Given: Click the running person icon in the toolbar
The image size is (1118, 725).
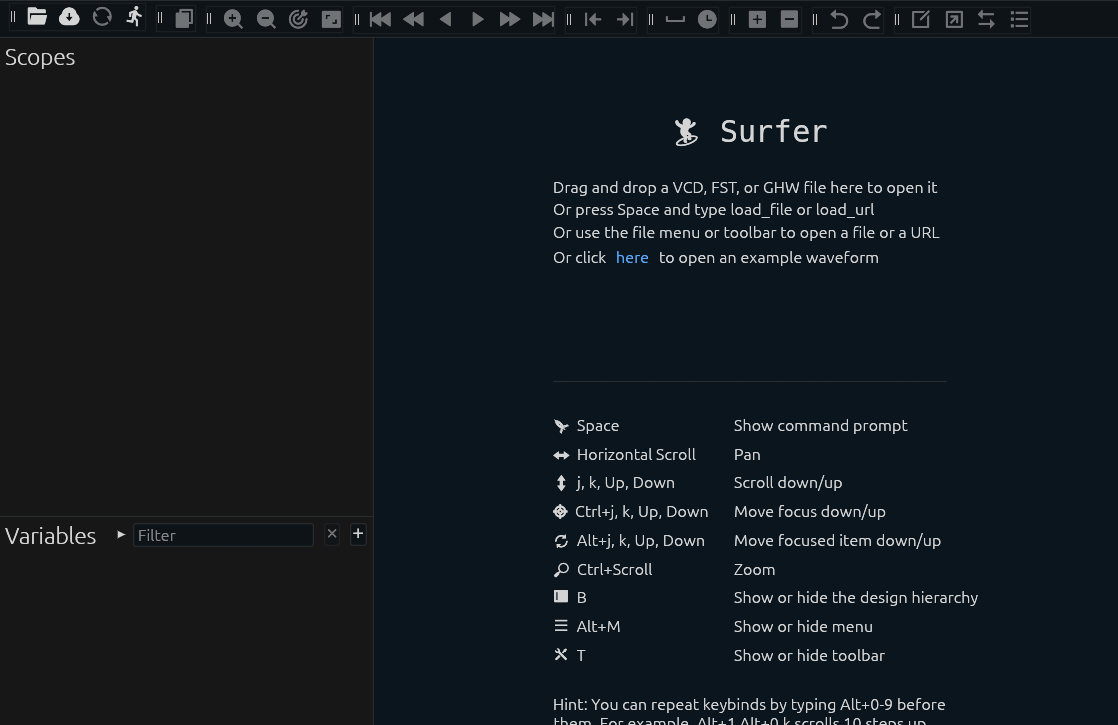Looking at the screenshot, I should click(134, 17).
